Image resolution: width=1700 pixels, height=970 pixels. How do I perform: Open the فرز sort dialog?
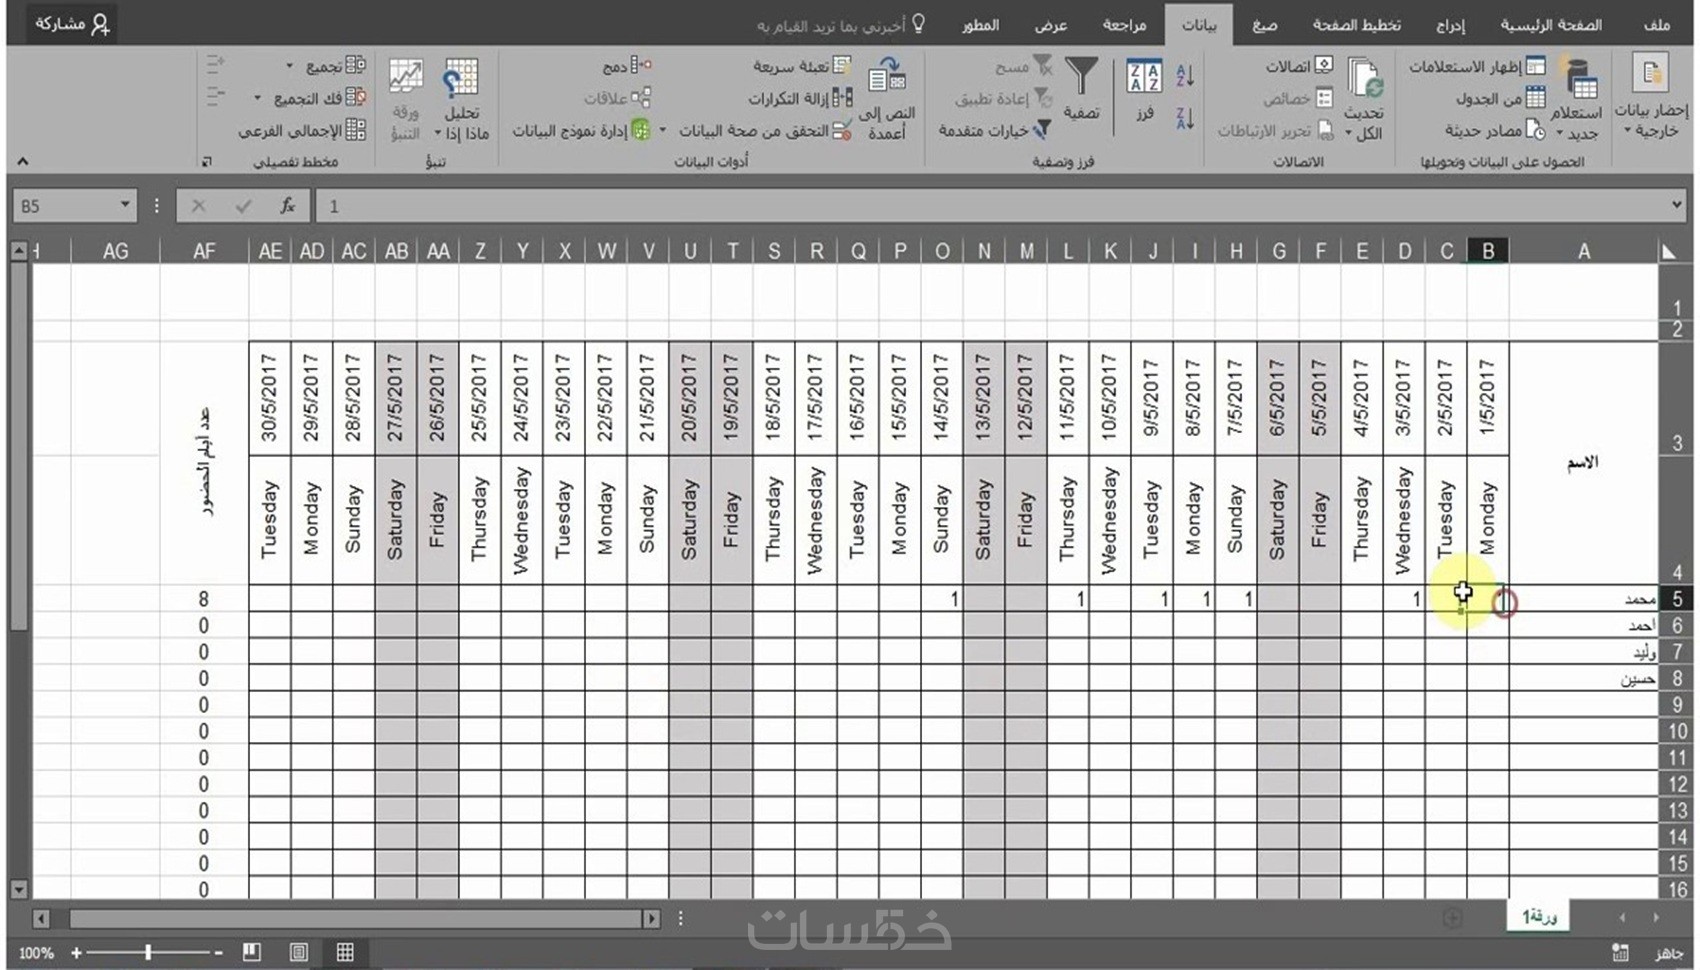pyautogui.click(x=1144, y=92)
